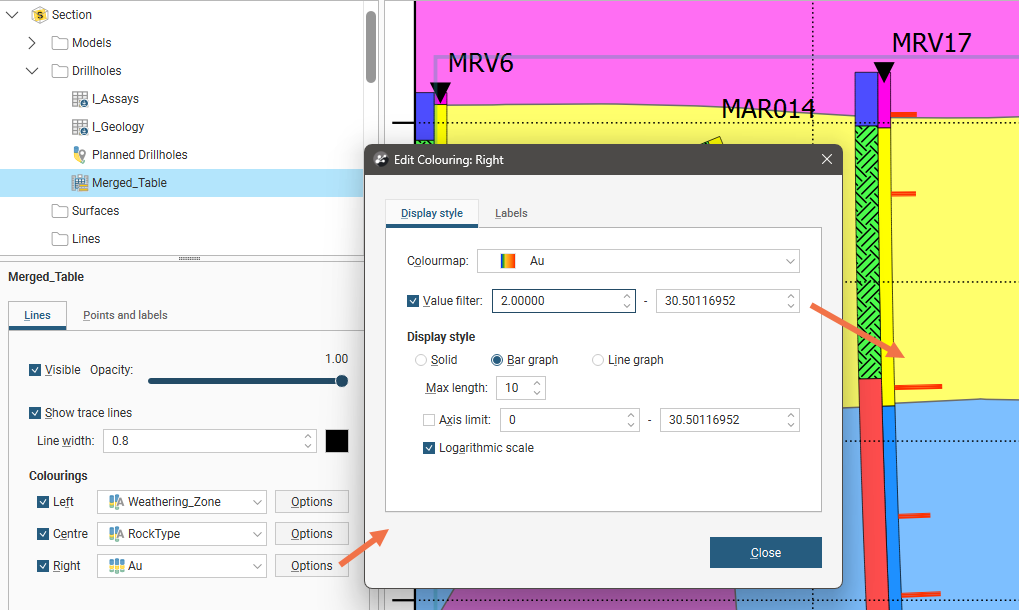Collapse the Drillholes folder
This screenshot has width=1019, height=610.
(32, 71)
